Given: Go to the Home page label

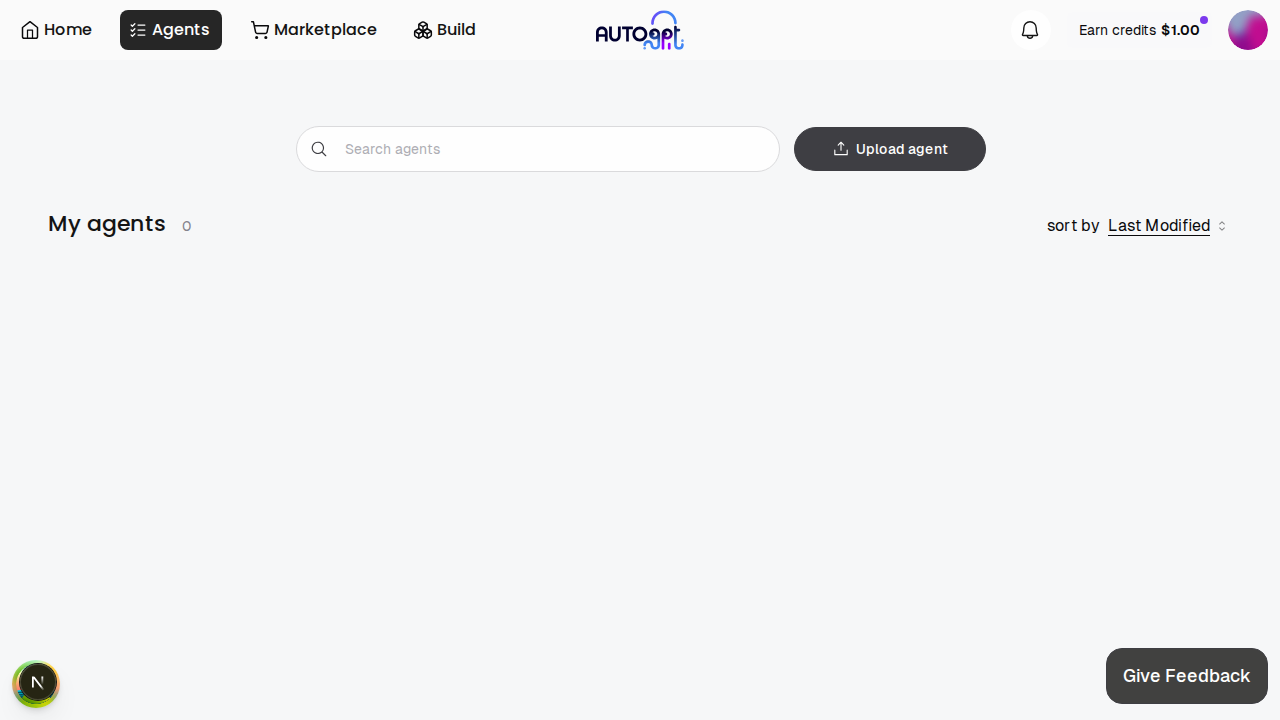Looking at the screenshot, I should pos(68,30).
